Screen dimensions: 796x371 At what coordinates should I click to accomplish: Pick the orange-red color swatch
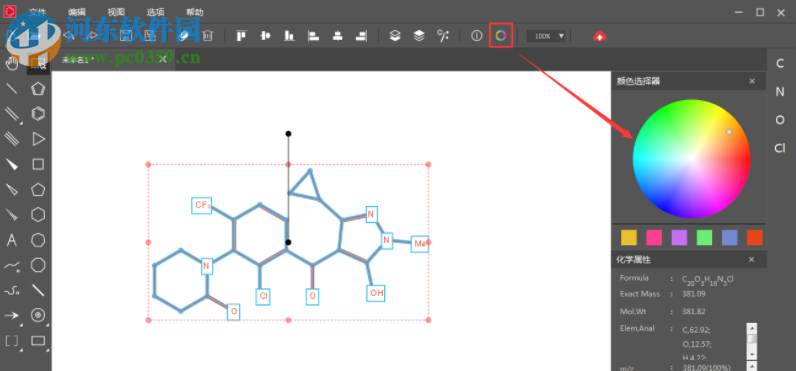point(755,238)
